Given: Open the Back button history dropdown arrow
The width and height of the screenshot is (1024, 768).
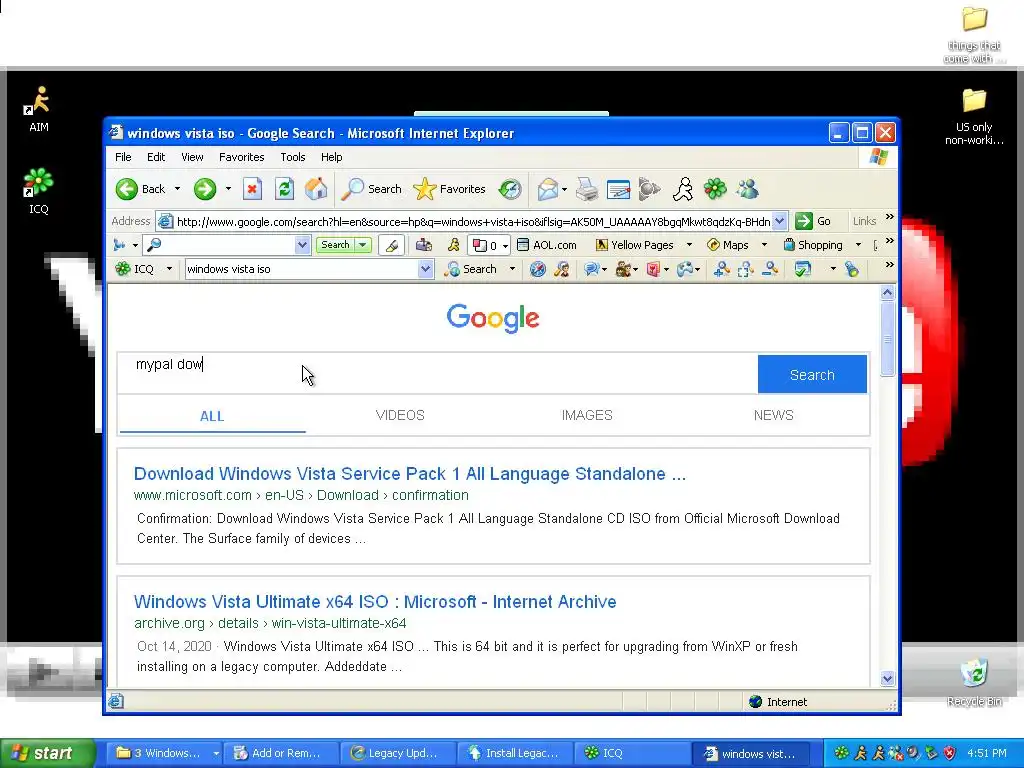Looking at the screenshot, I should tap(177, 189).
